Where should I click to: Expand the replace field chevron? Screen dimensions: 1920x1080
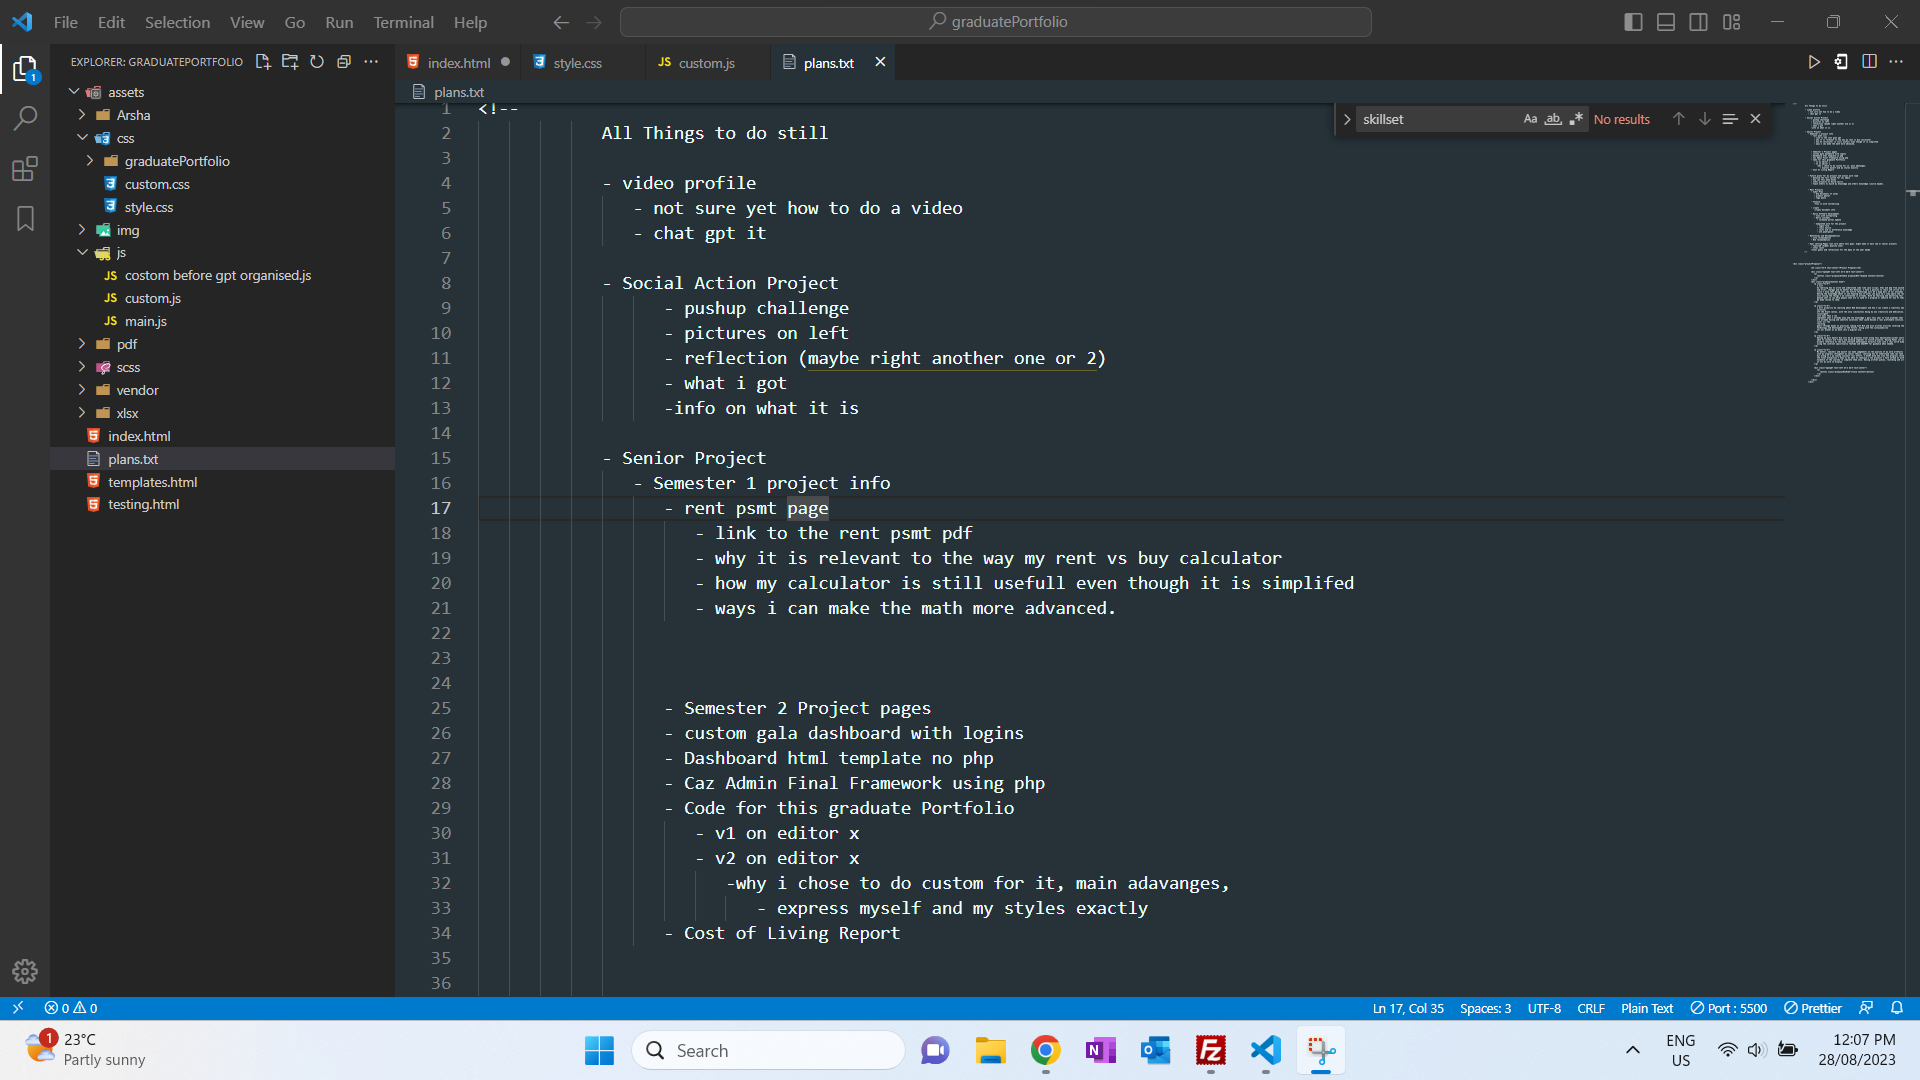(x=1347, y=119)
